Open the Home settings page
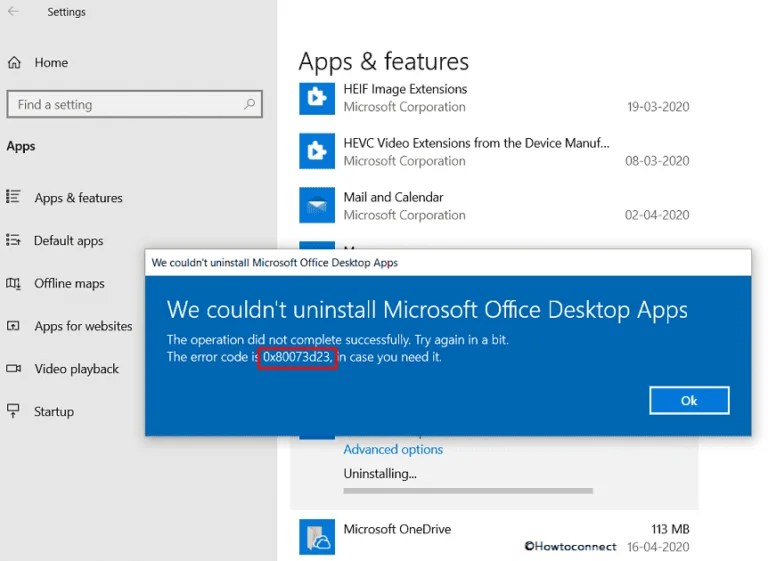768x561 pixels. tap(51, 63)
